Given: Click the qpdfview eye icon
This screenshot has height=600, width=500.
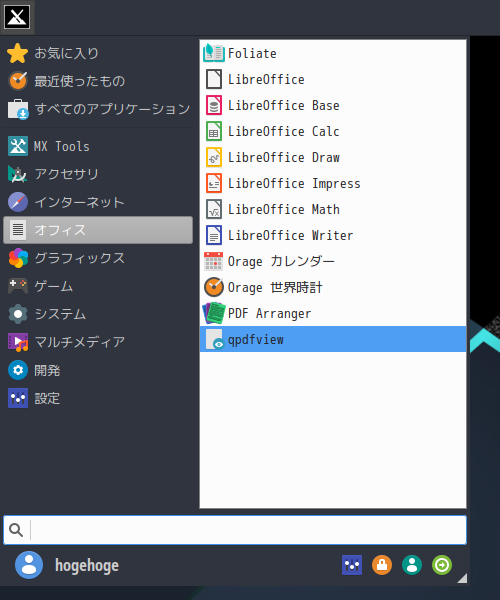Looking at the screenshot, I should (x=213, y=339).
